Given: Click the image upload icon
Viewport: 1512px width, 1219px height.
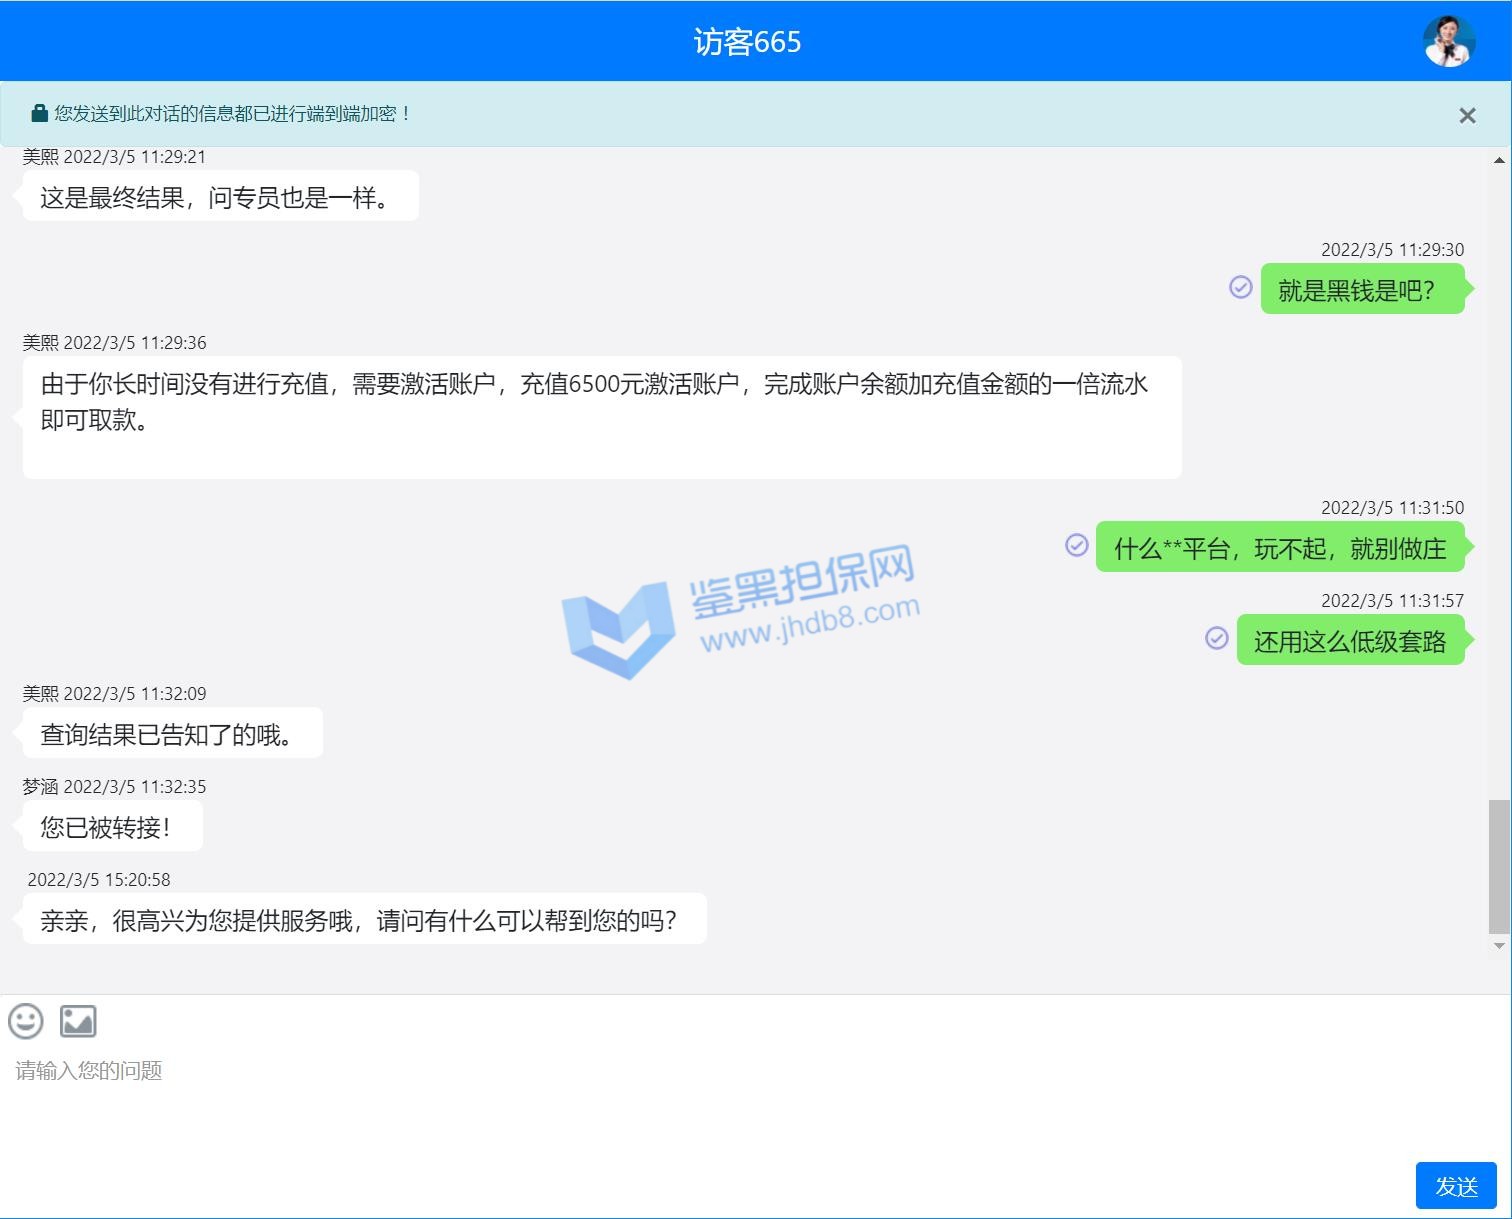Looking at the screenshot, I should point(78,1021).
